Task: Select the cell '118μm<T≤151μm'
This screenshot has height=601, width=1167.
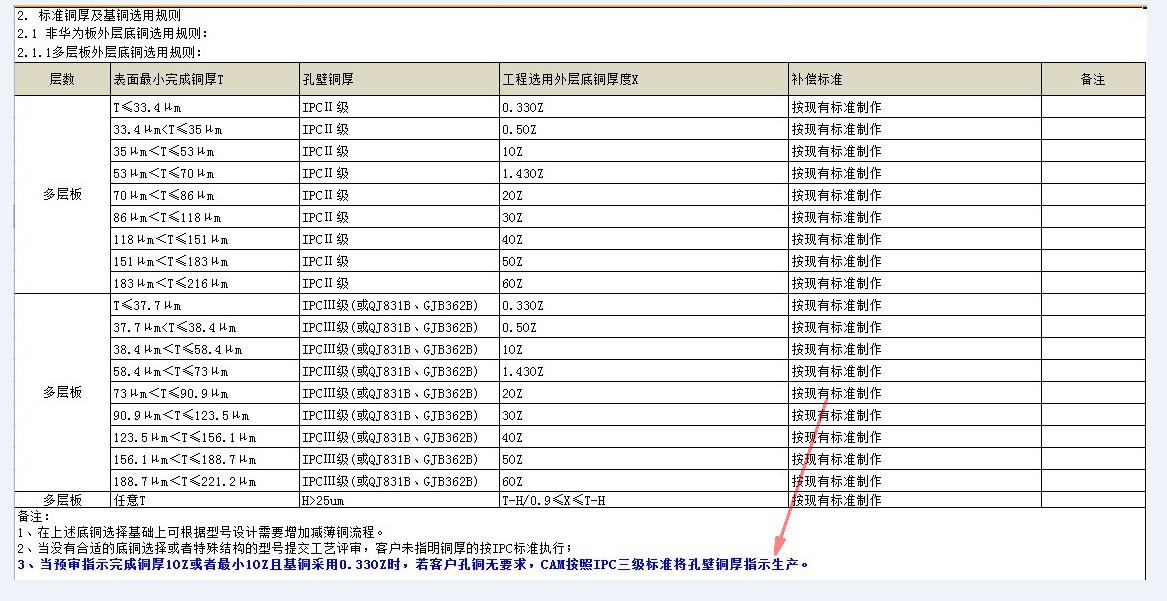Action: [205, 240]
